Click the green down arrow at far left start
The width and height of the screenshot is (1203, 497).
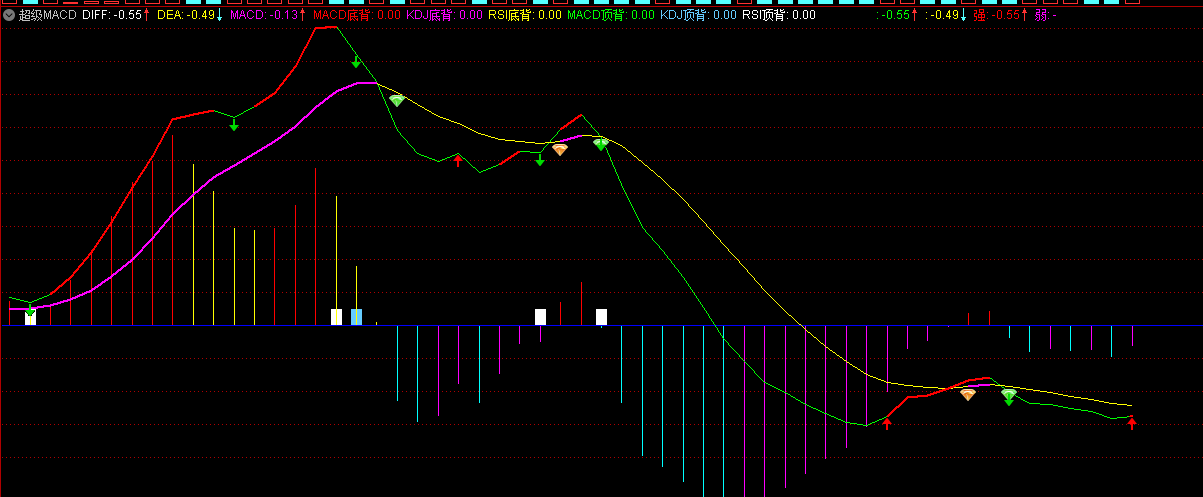(x=30, y=313)
